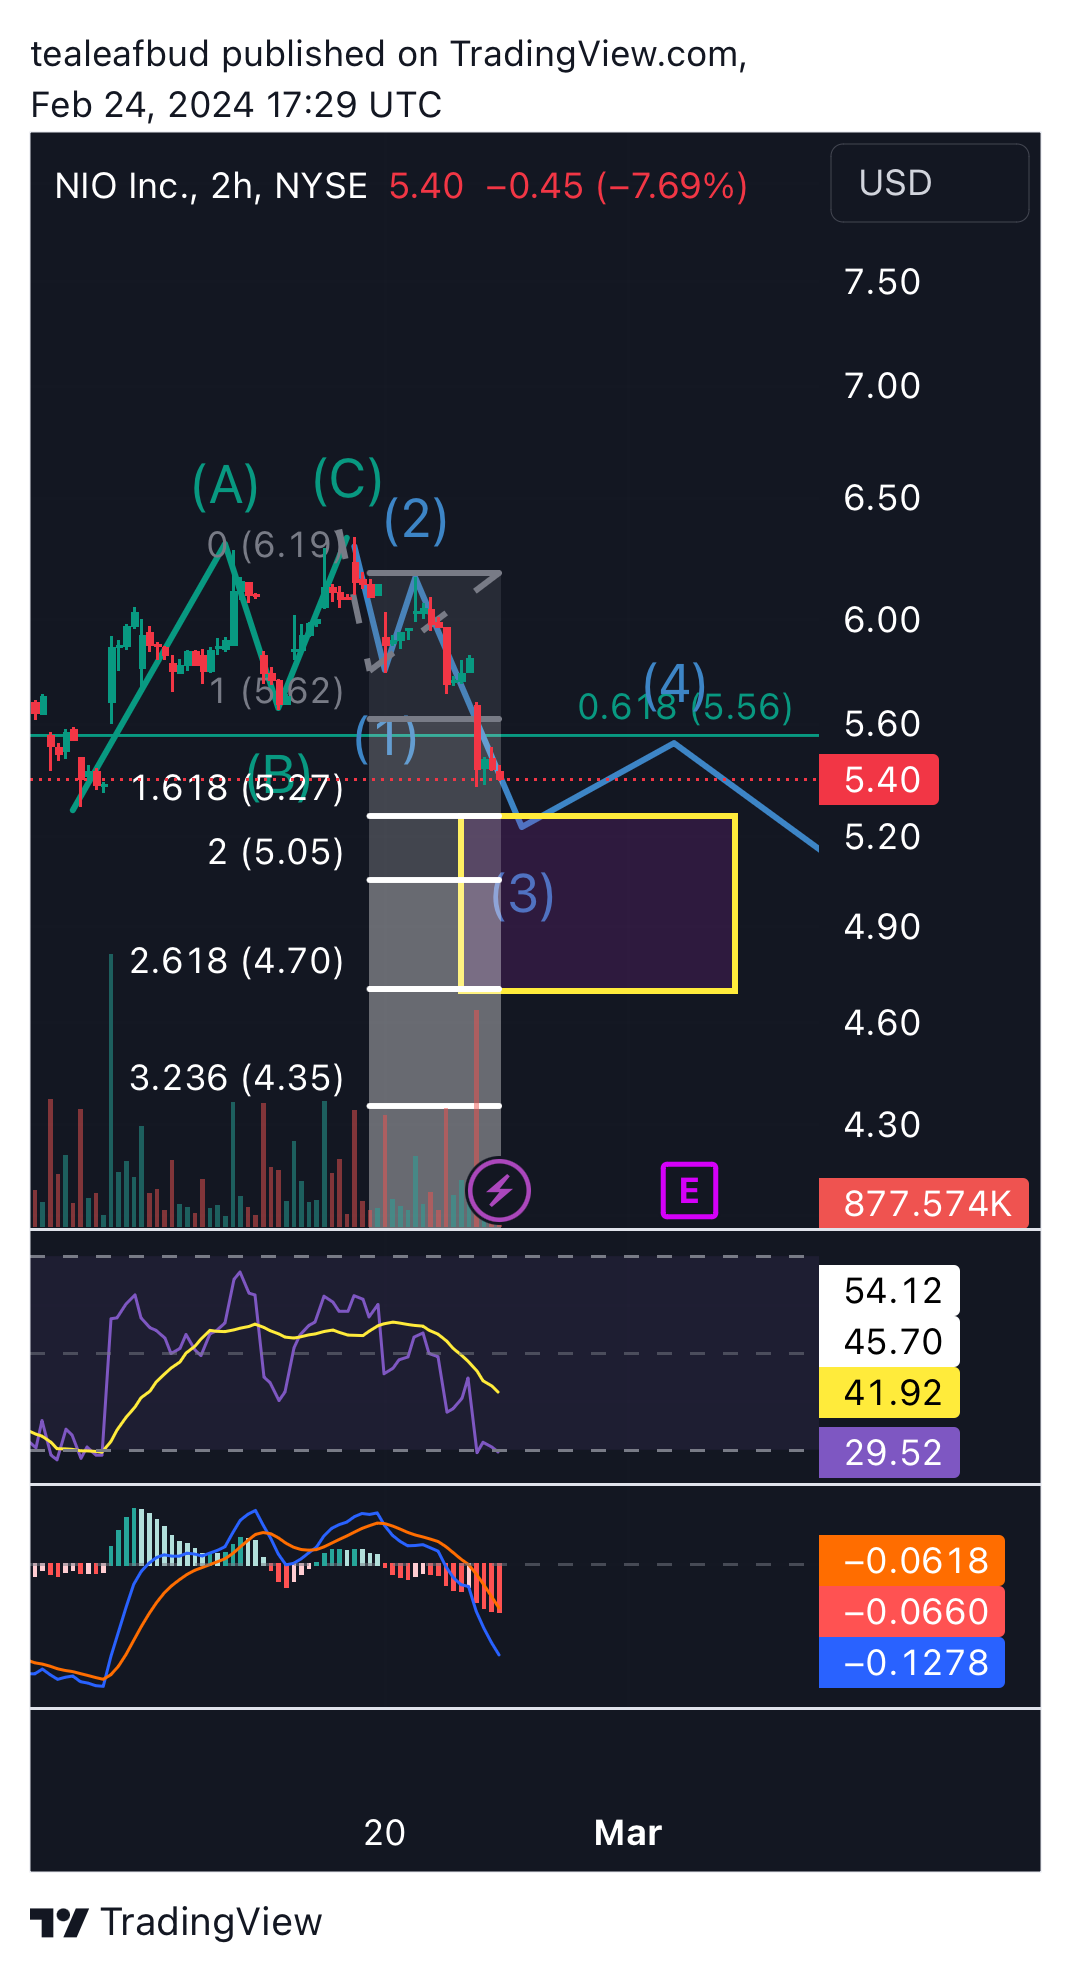Viewport: 1071px width, 1977px height.
Task: Click the 7.50 price axis label
Action: coord(882,282)
